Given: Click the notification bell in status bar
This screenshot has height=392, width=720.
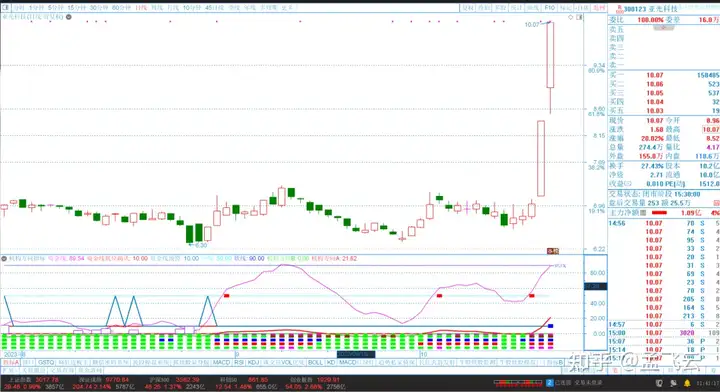Looking at the screenshot, I should (687, 383).
